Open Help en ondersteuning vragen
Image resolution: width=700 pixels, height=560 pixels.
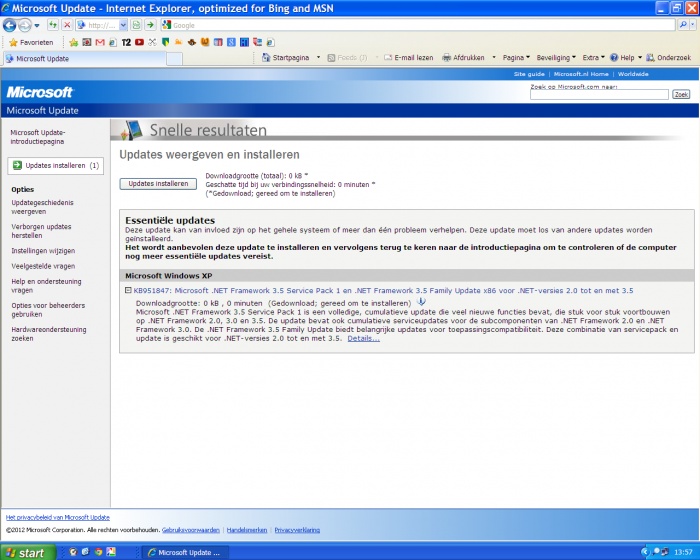[x=46, y=286]
